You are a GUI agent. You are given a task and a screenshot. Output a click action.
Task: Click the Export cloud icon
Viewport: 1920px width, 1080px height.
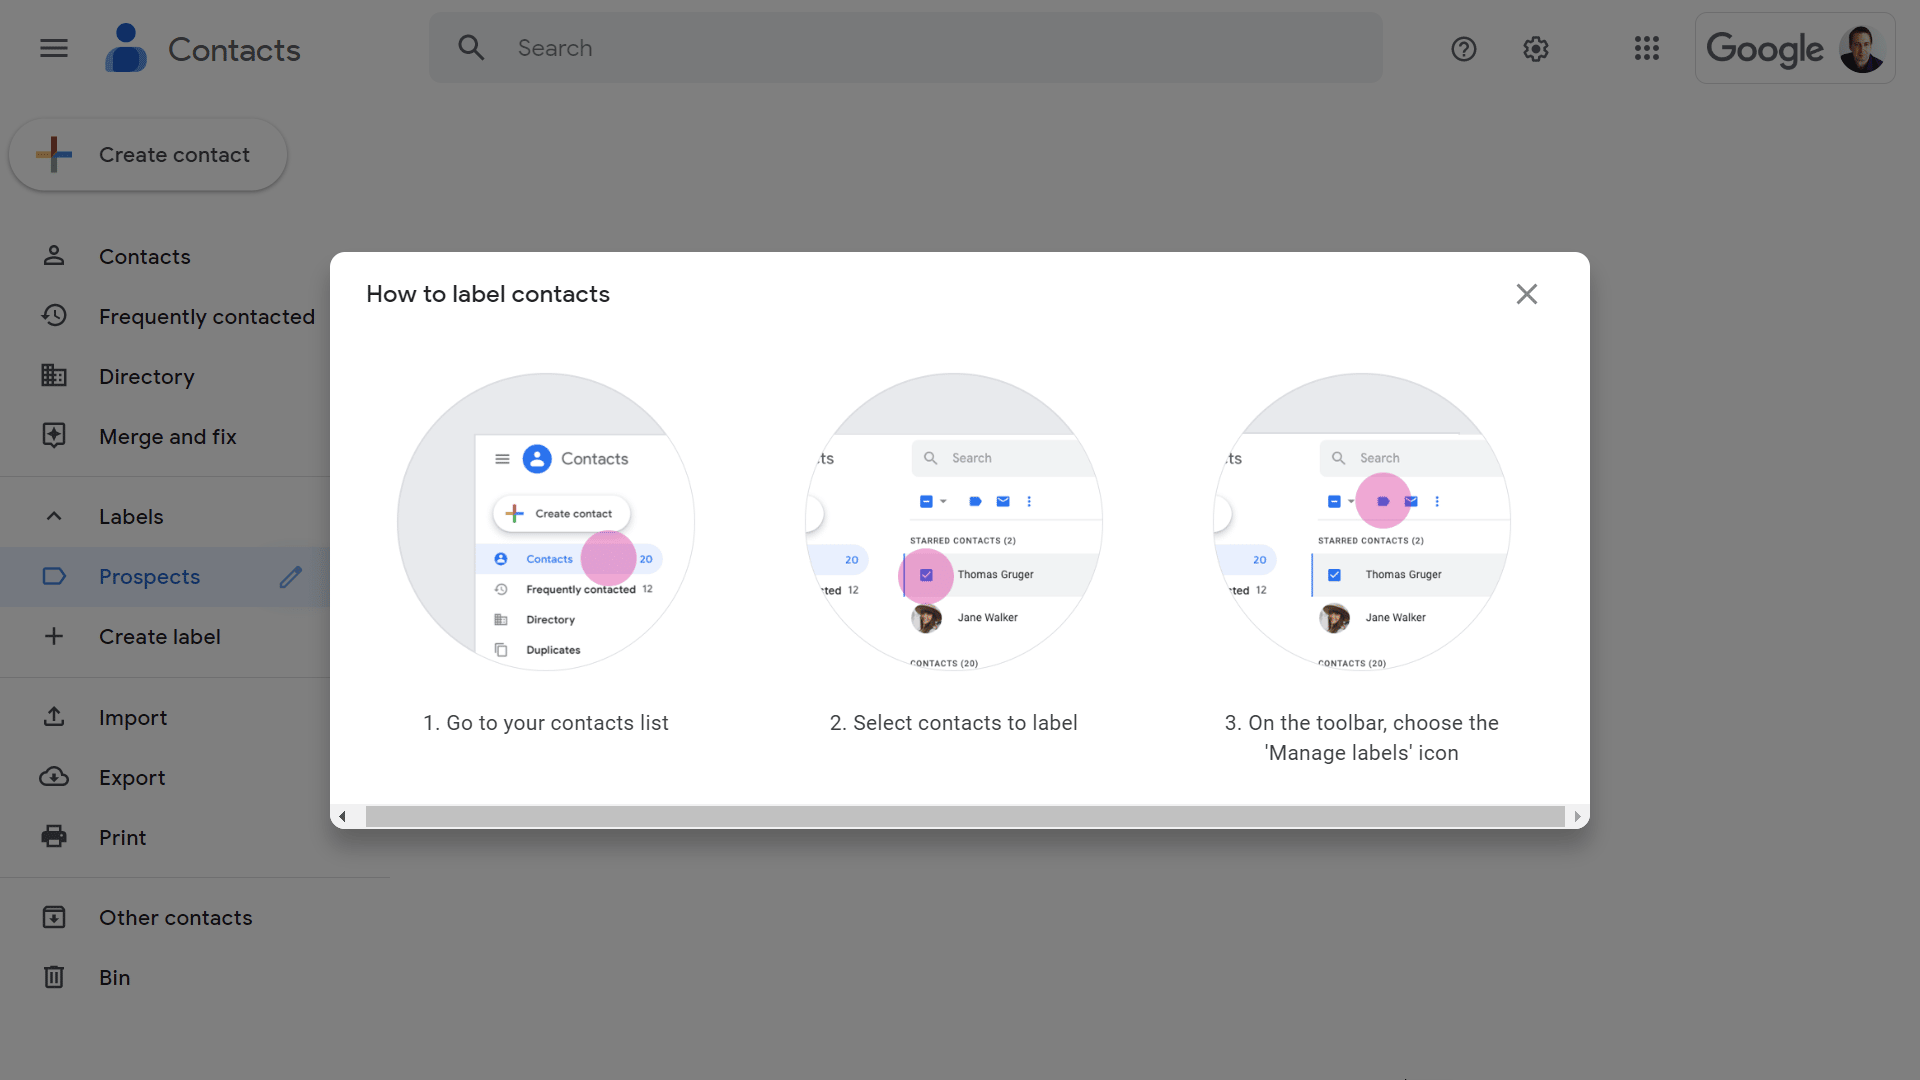[54, 777]
